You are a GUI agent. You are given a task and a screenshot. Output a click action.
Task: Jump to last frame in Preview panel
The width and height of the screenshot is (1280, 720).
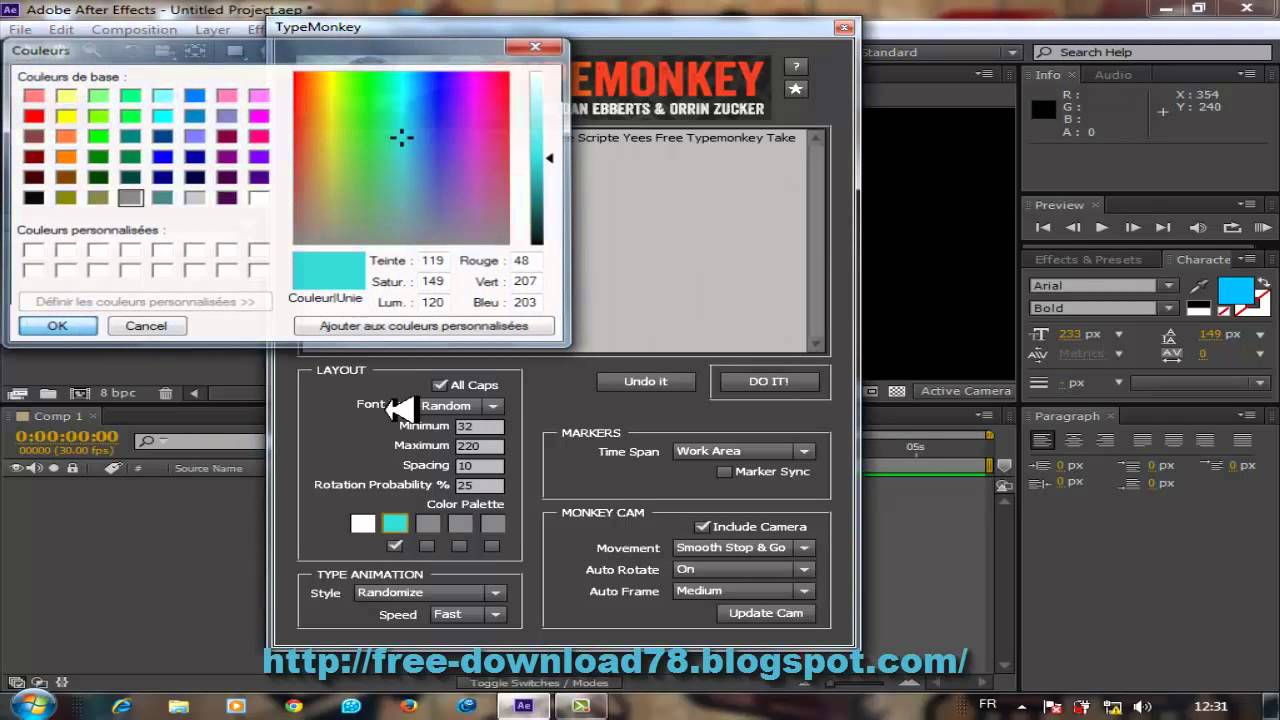(x=1163, y=228)
